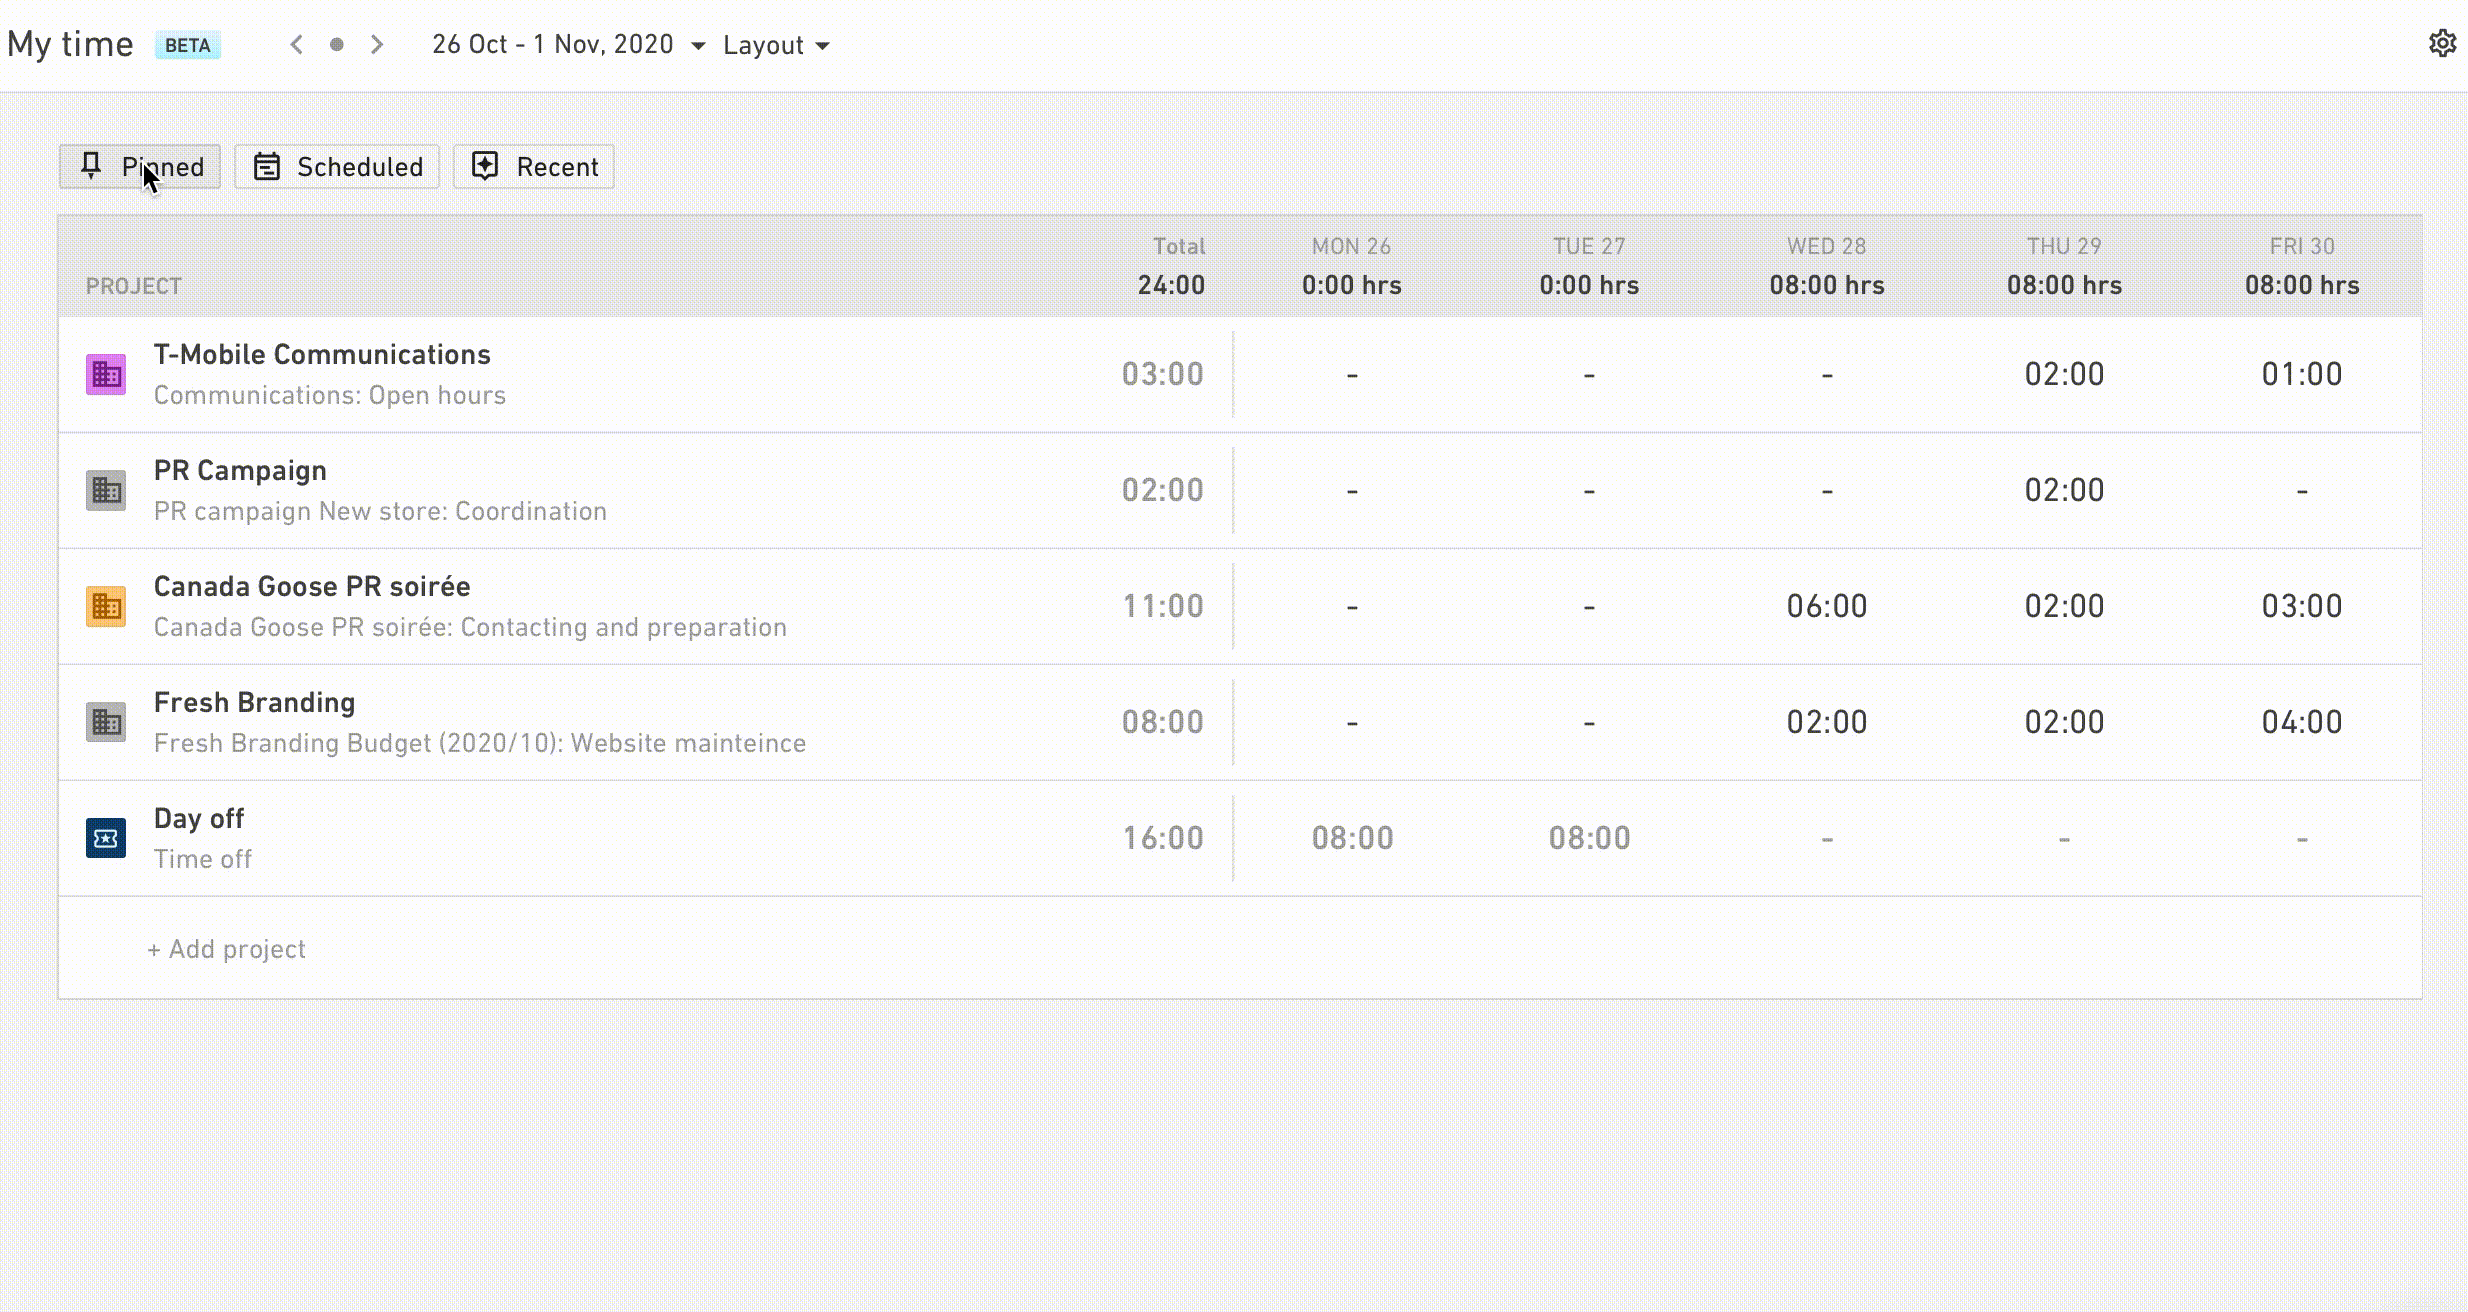Open the date range dropdown
Viewport: 2468px width, 1312px height.
(569, 45)
